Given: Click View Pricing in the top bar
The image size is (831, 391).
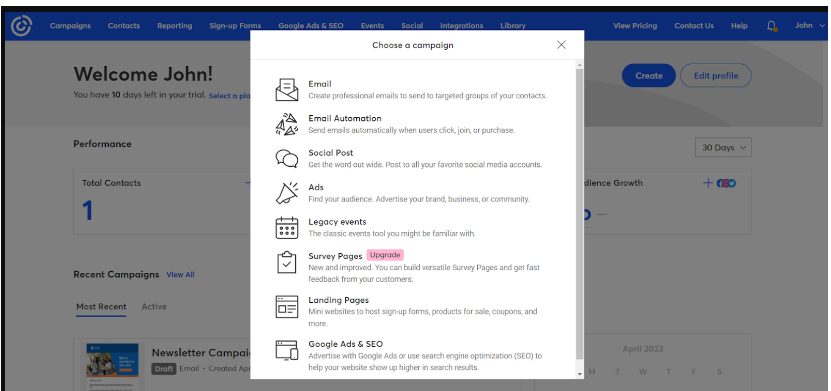Looking at the screenshot, I should pyautogui.click(x=635, y=25).
